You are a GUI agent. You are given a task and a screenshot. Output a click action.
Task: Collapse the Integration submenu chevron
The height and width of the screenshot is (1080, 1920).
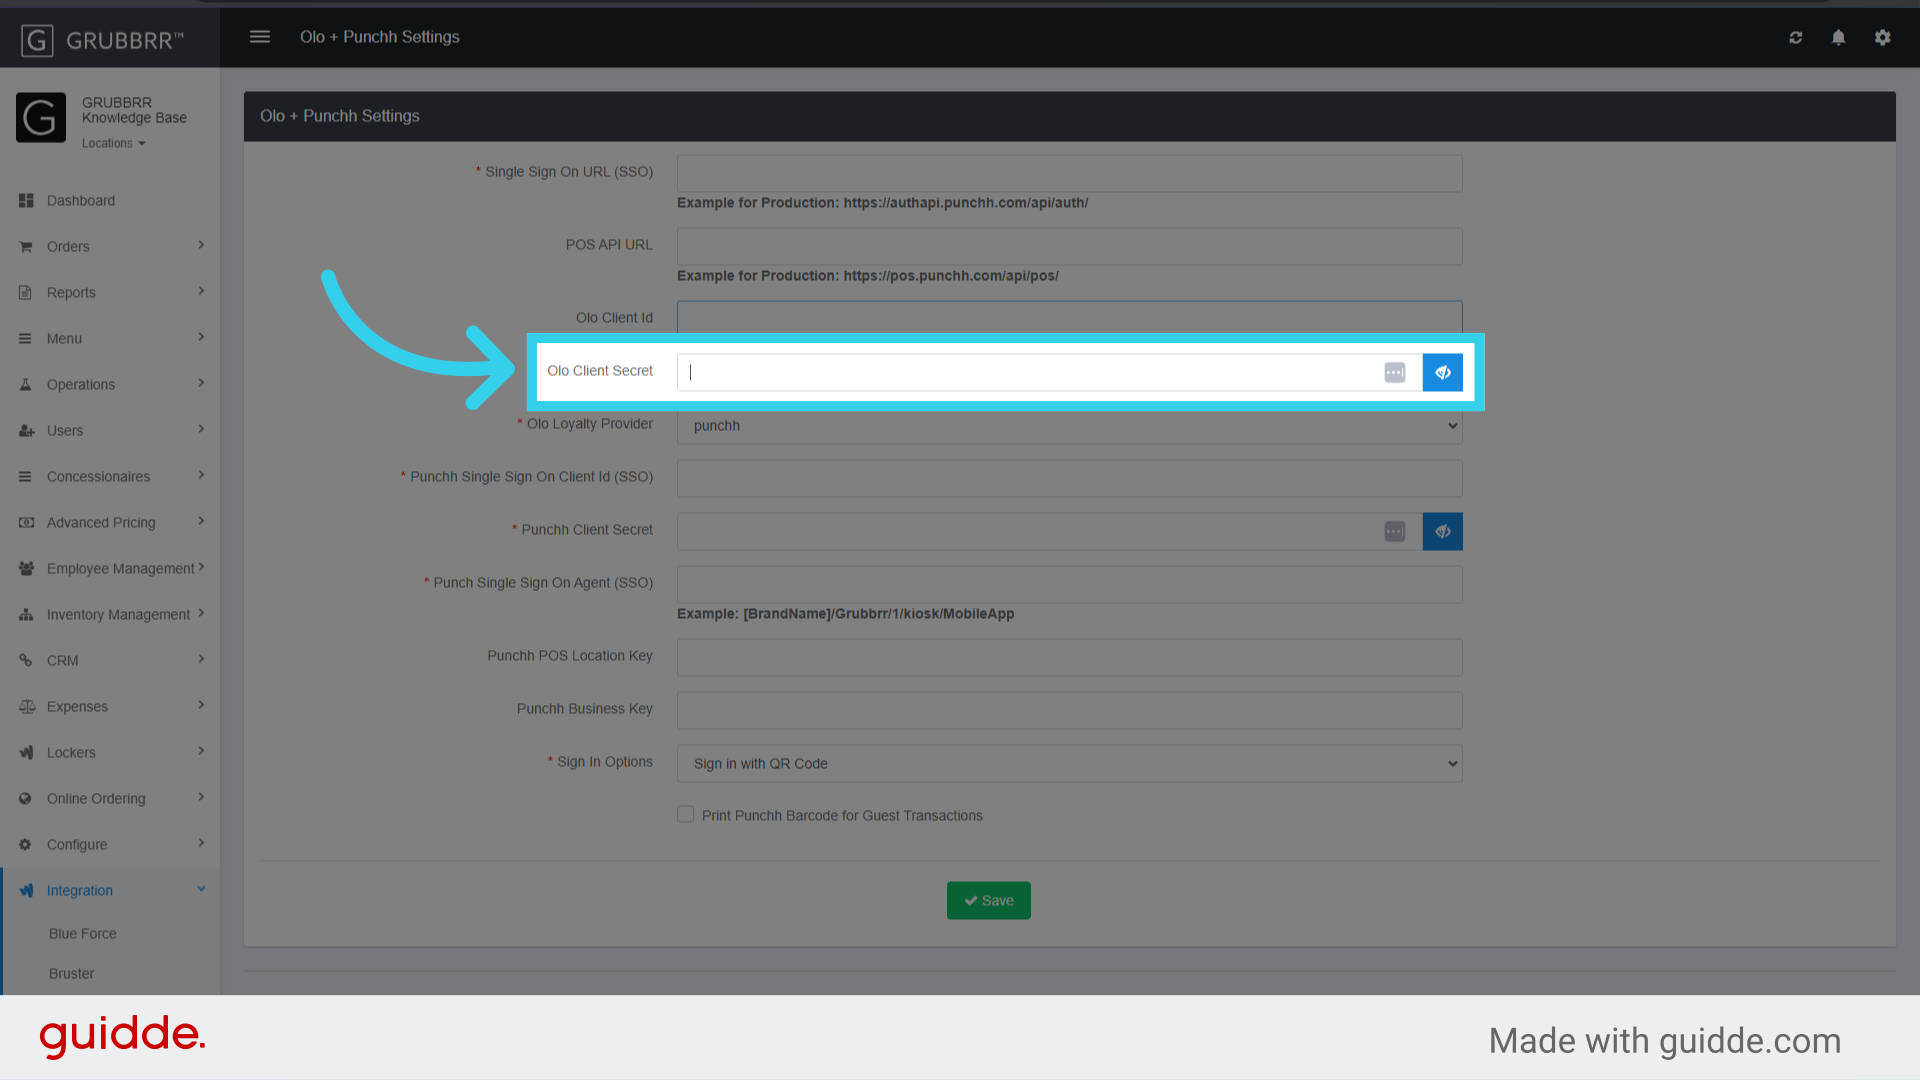click(x=201, y=889)
